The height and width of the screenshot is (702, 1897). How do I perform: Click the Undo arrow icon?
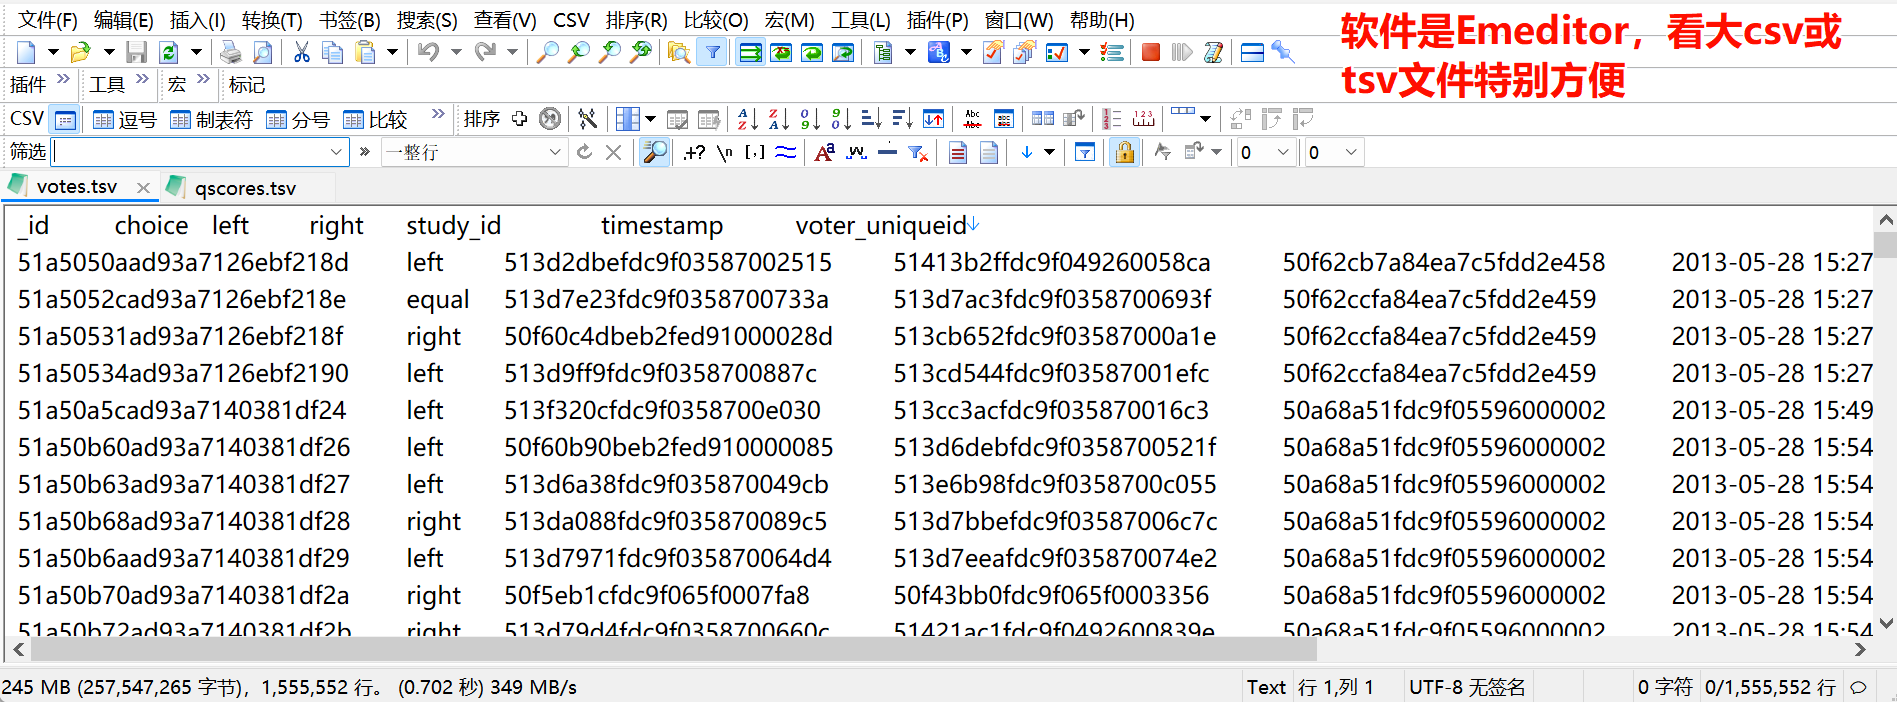[x=428, y=52]
